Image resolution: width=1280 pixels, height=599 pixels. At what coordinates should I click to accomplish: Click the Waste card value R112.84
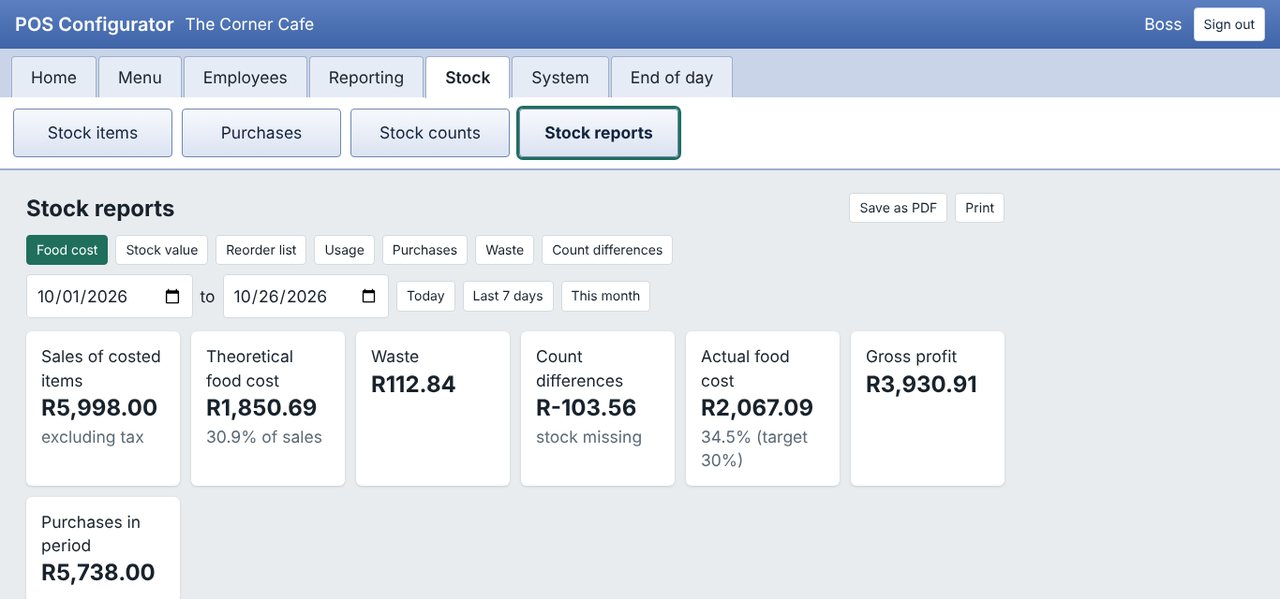[x=413, y=384]
